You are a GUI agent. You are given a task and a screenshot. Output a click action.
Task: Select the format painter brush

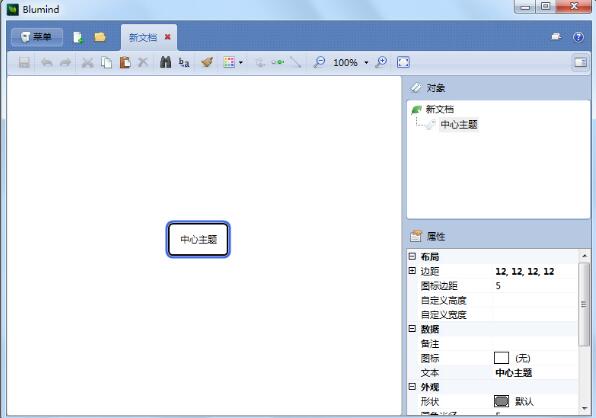click(x=207, y=62)
